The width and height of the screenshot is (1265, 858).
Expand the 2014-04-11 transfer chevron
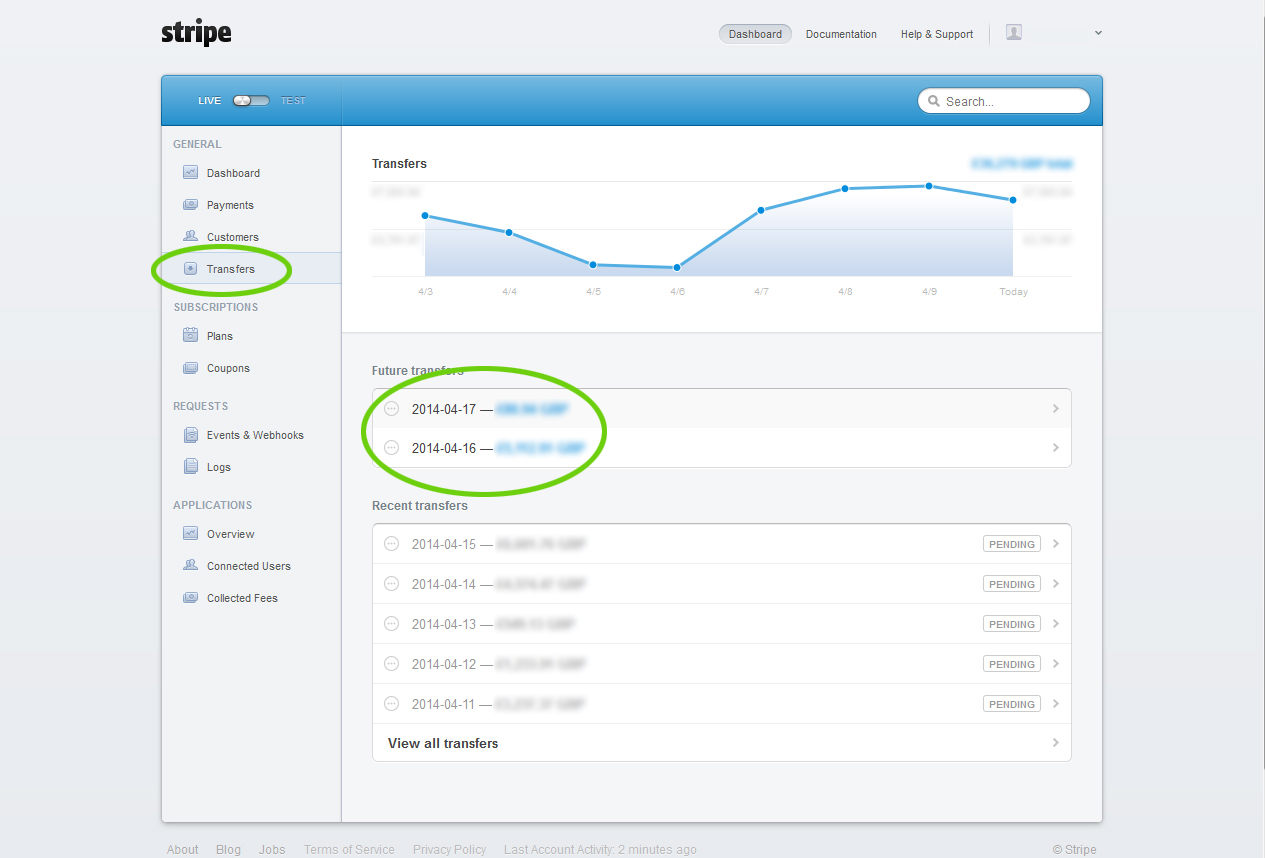pyautogui.click(x=1056, y=704)
